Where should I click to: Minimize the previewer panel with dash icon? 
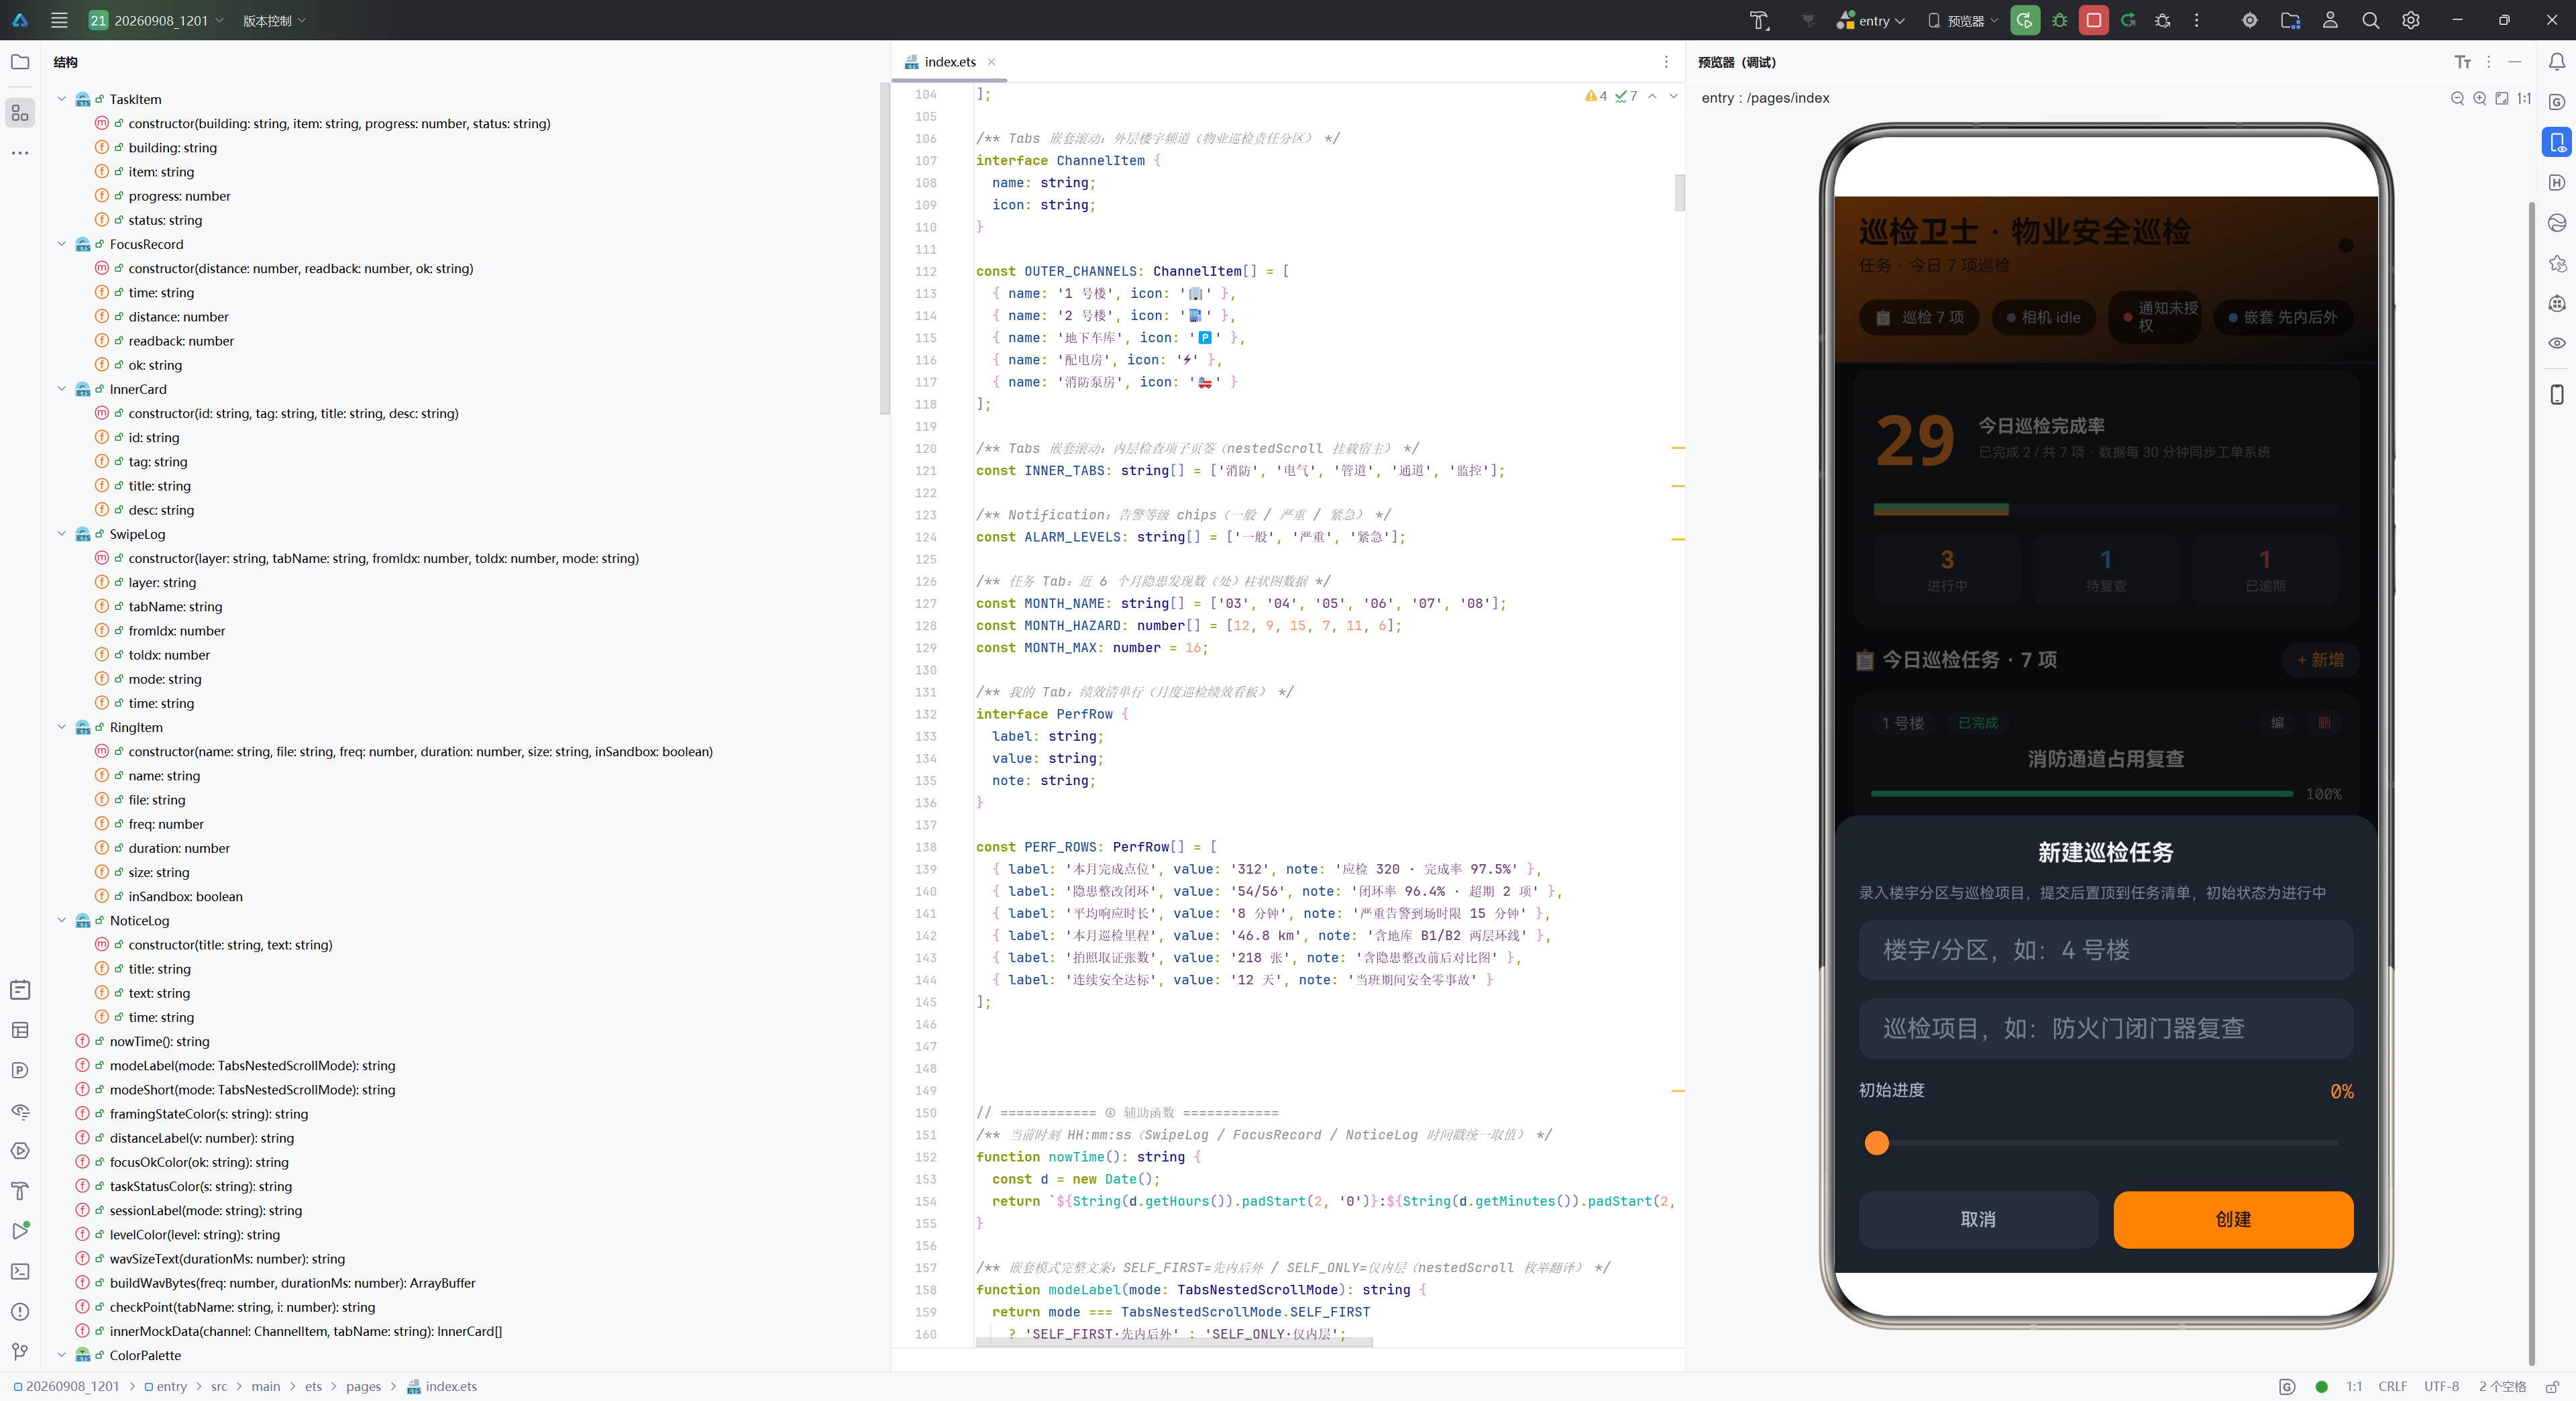click(x=2514, y=62)
